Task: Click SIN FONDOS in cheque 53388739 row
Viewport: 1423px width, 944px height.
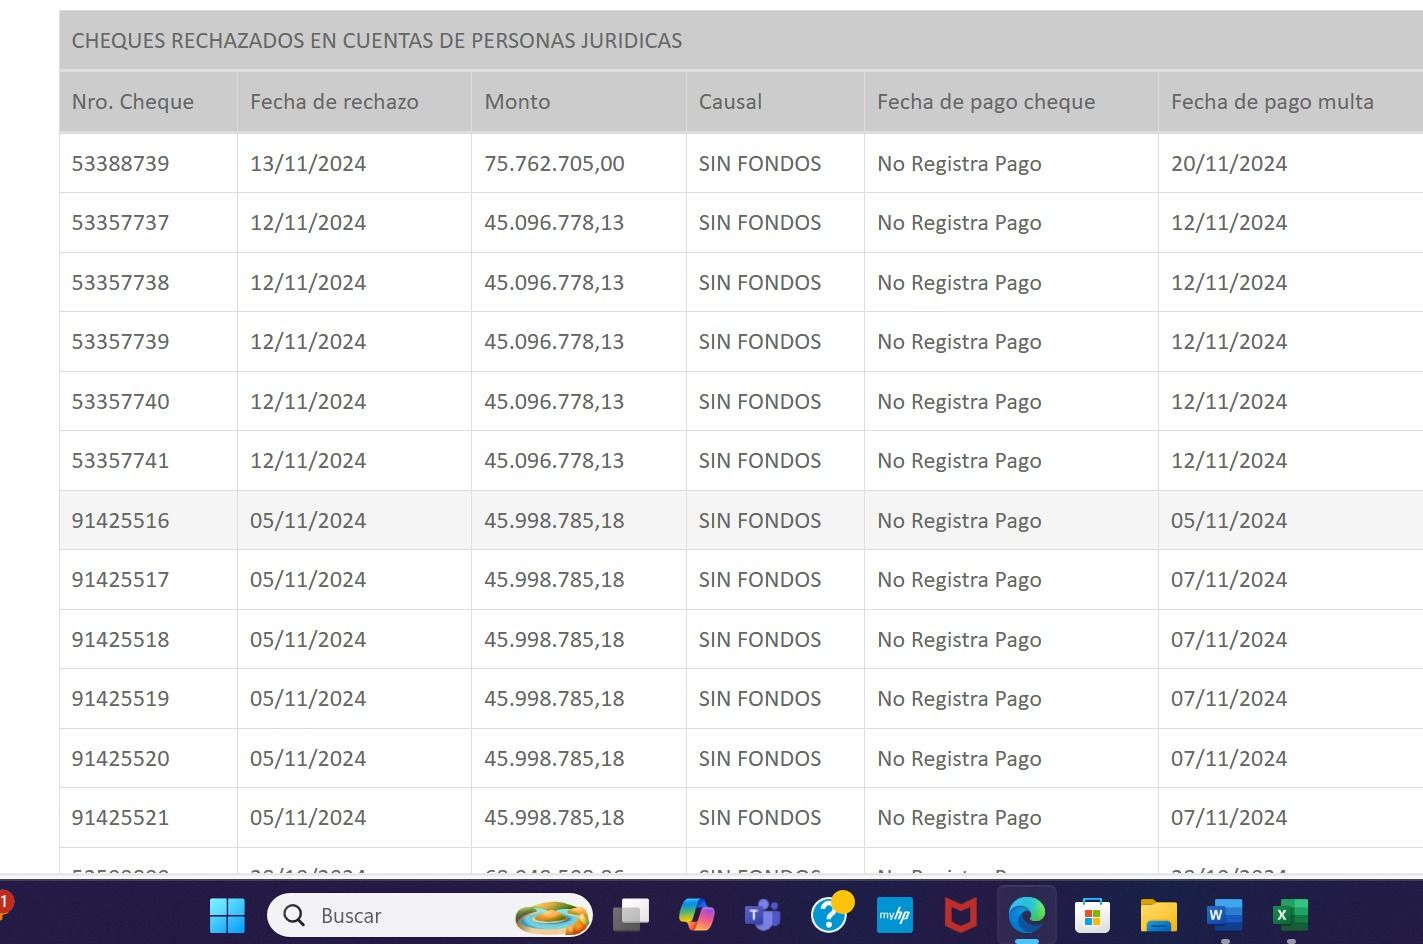Action: click(760, 163)
